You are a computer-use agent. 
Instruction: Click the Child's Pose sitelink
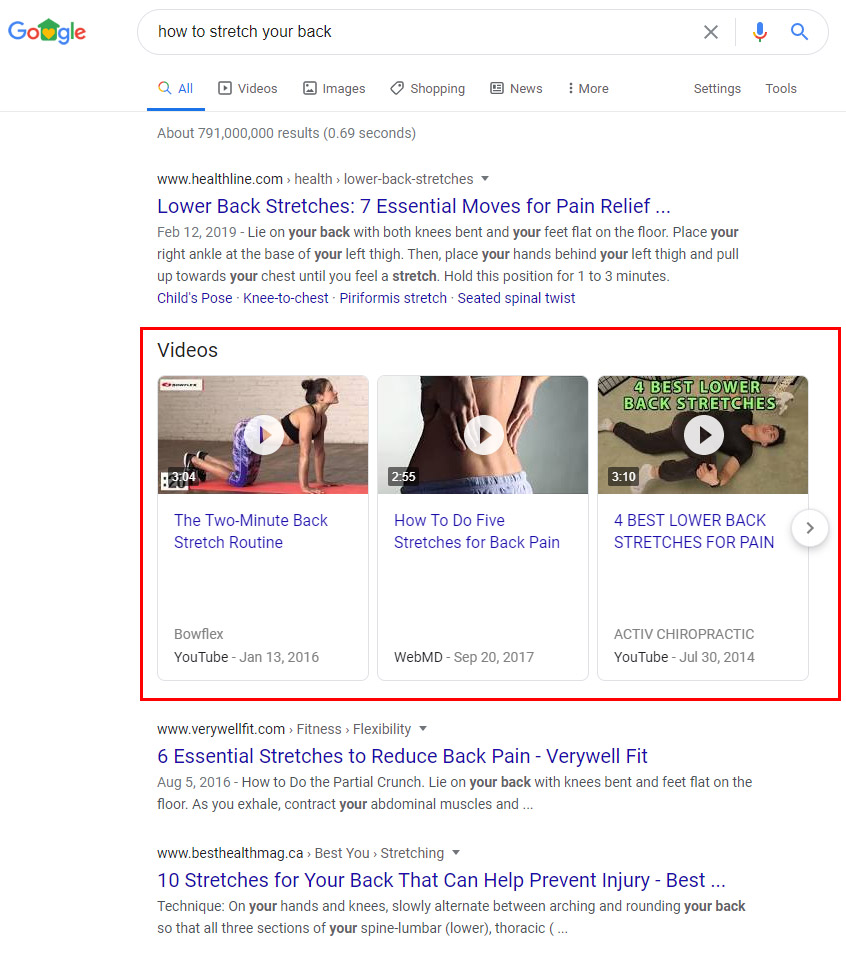[194, 298]
